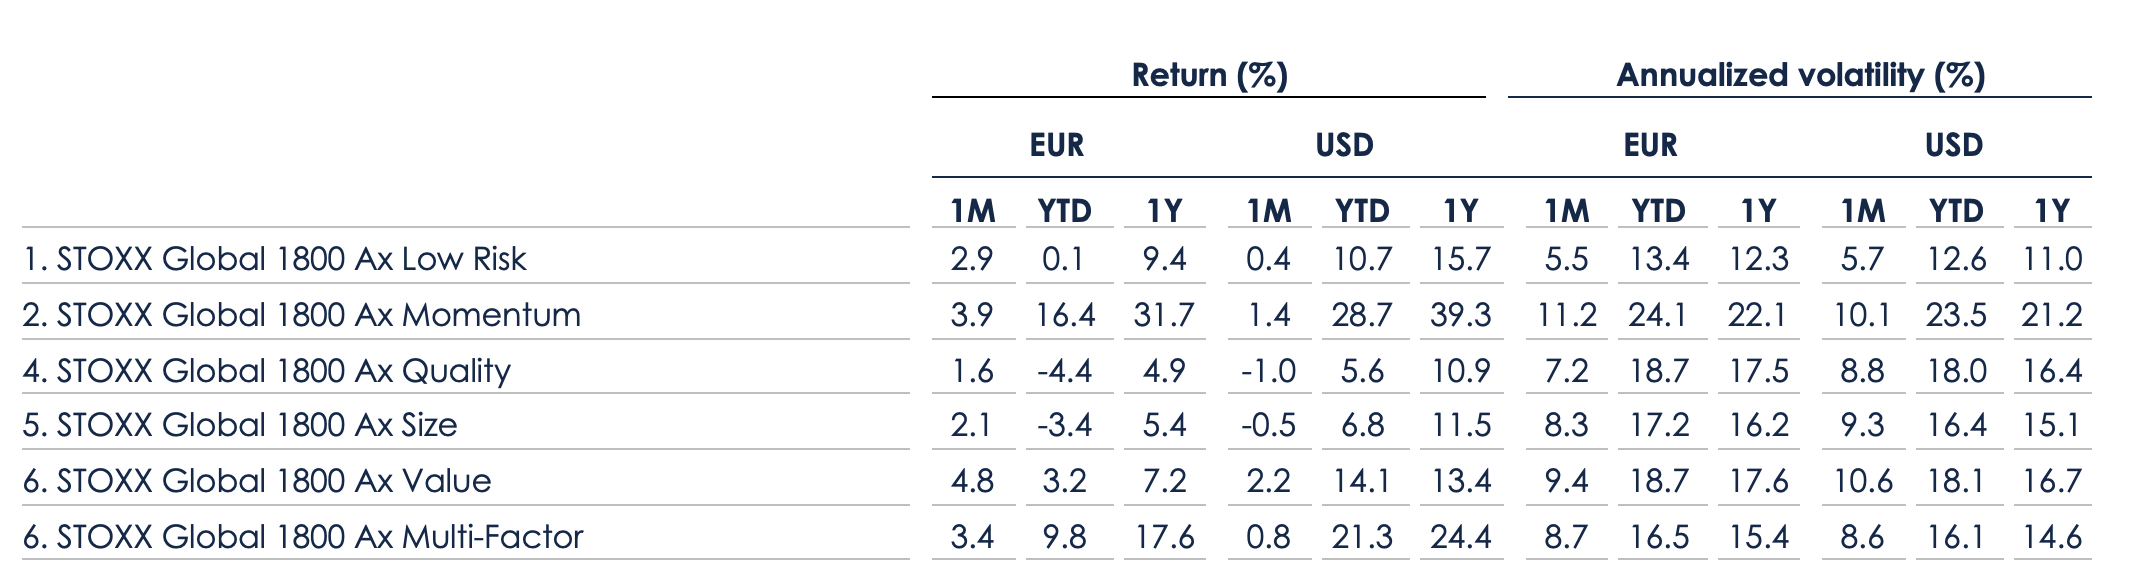
Task: Select Value's 10.6 USD 1M volatility cell
Action: [x=1863, y=481]
